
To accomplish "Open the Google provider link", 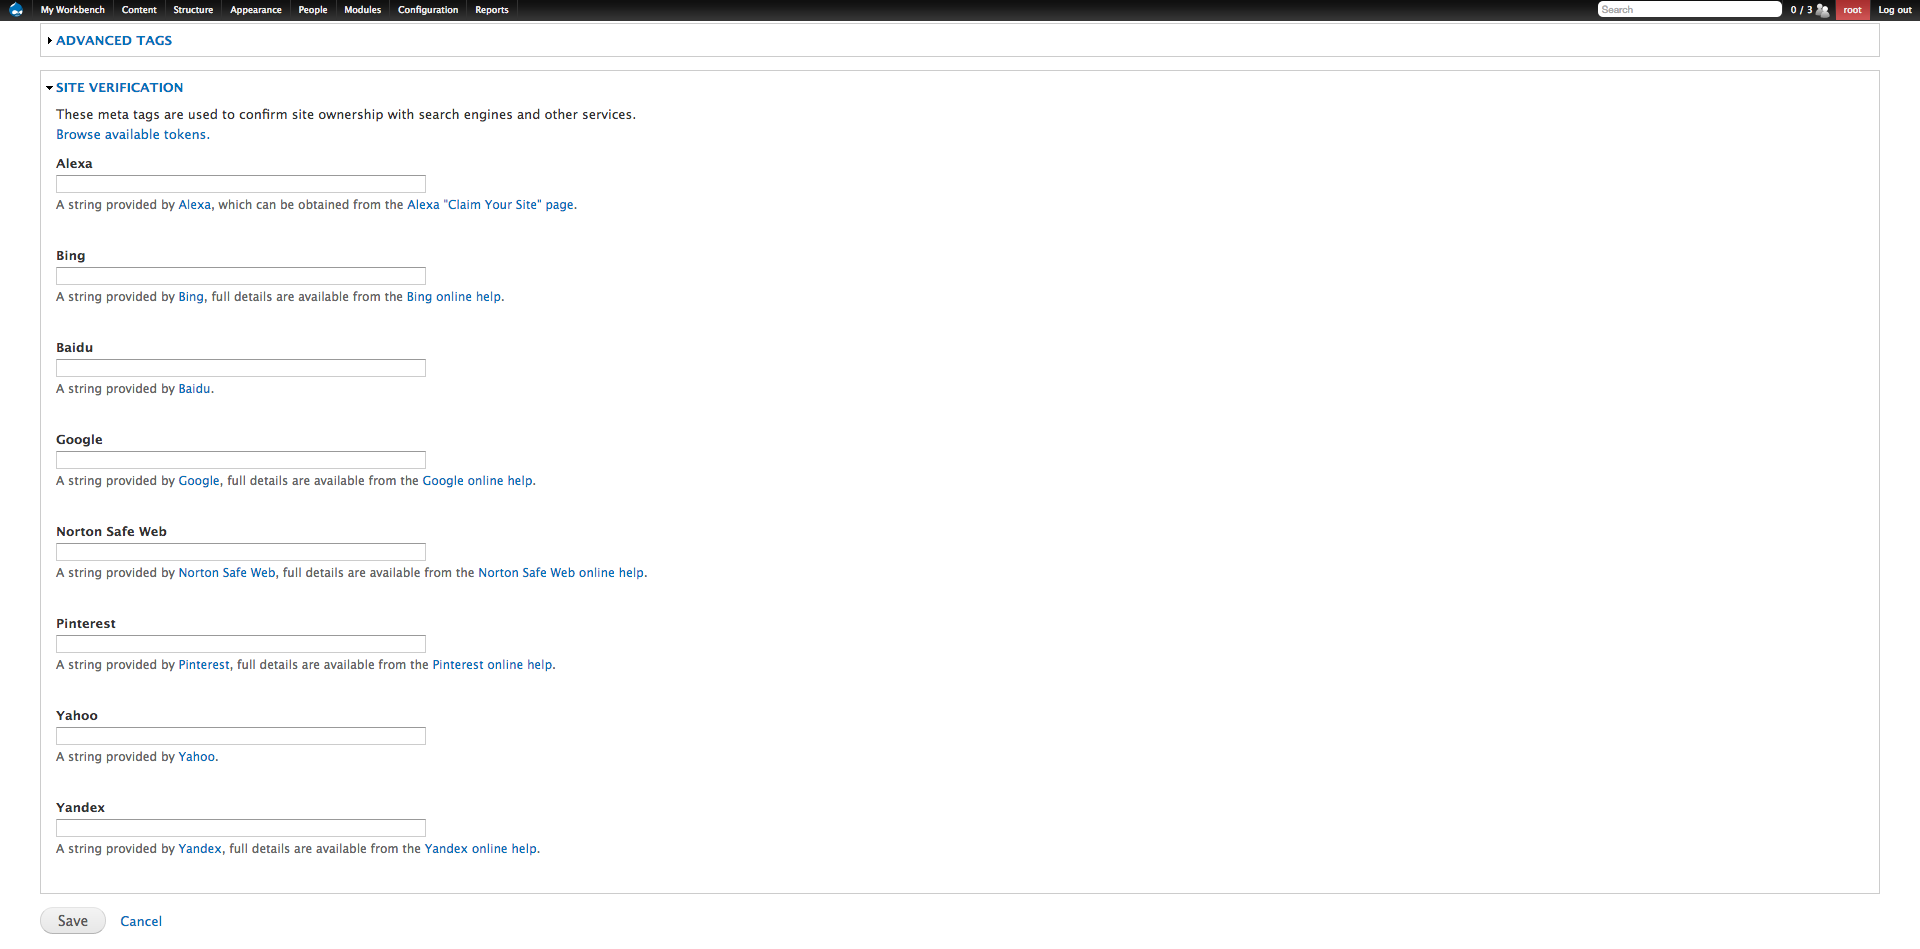I will (199, 481).
